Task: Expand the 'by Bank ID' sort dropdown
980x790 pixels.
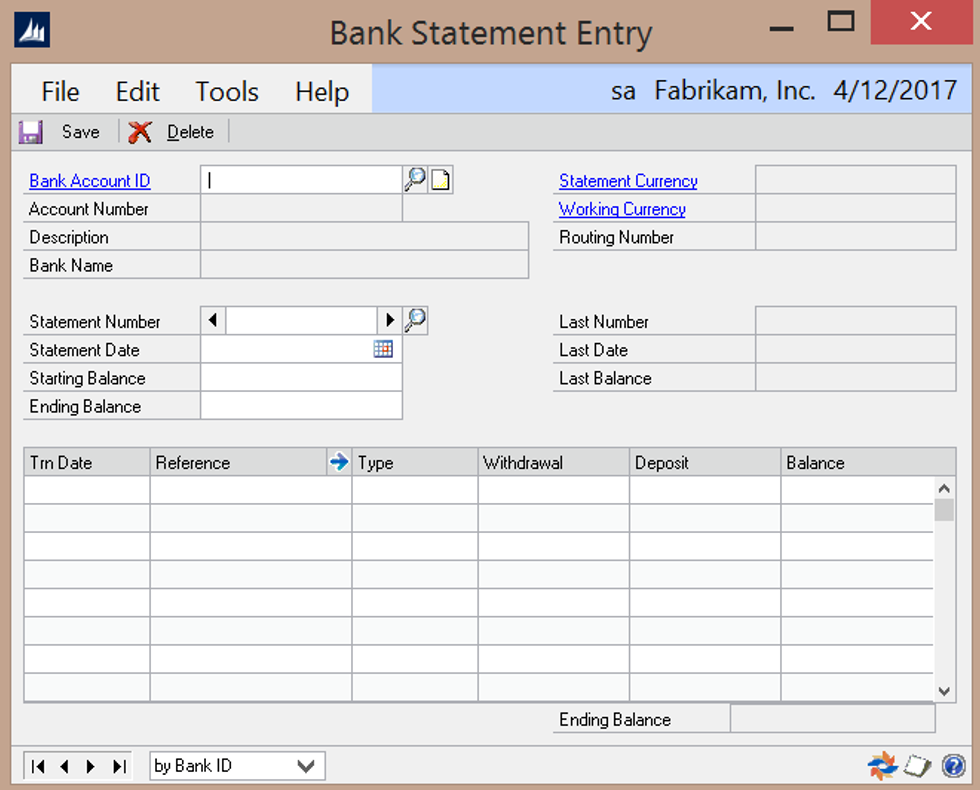Action: point(306,766)
